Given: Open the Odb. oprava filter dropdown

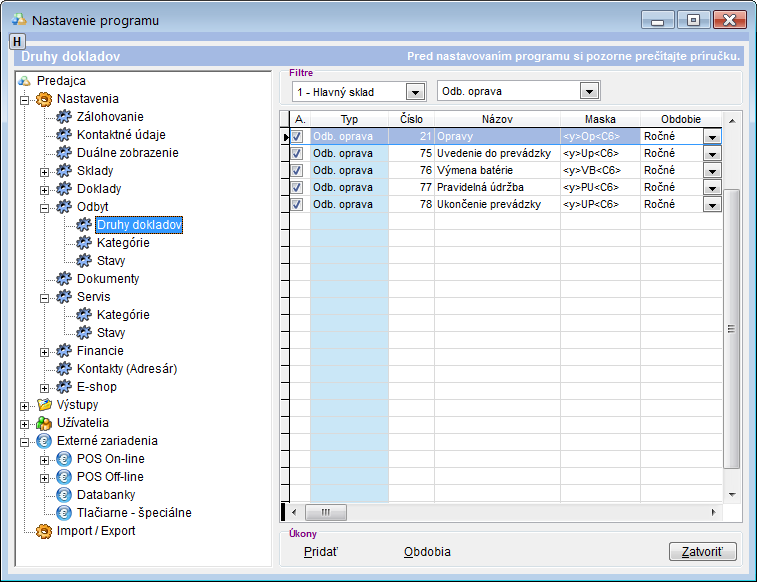Looking at the screenshot, I should click(x=589, y=92).
